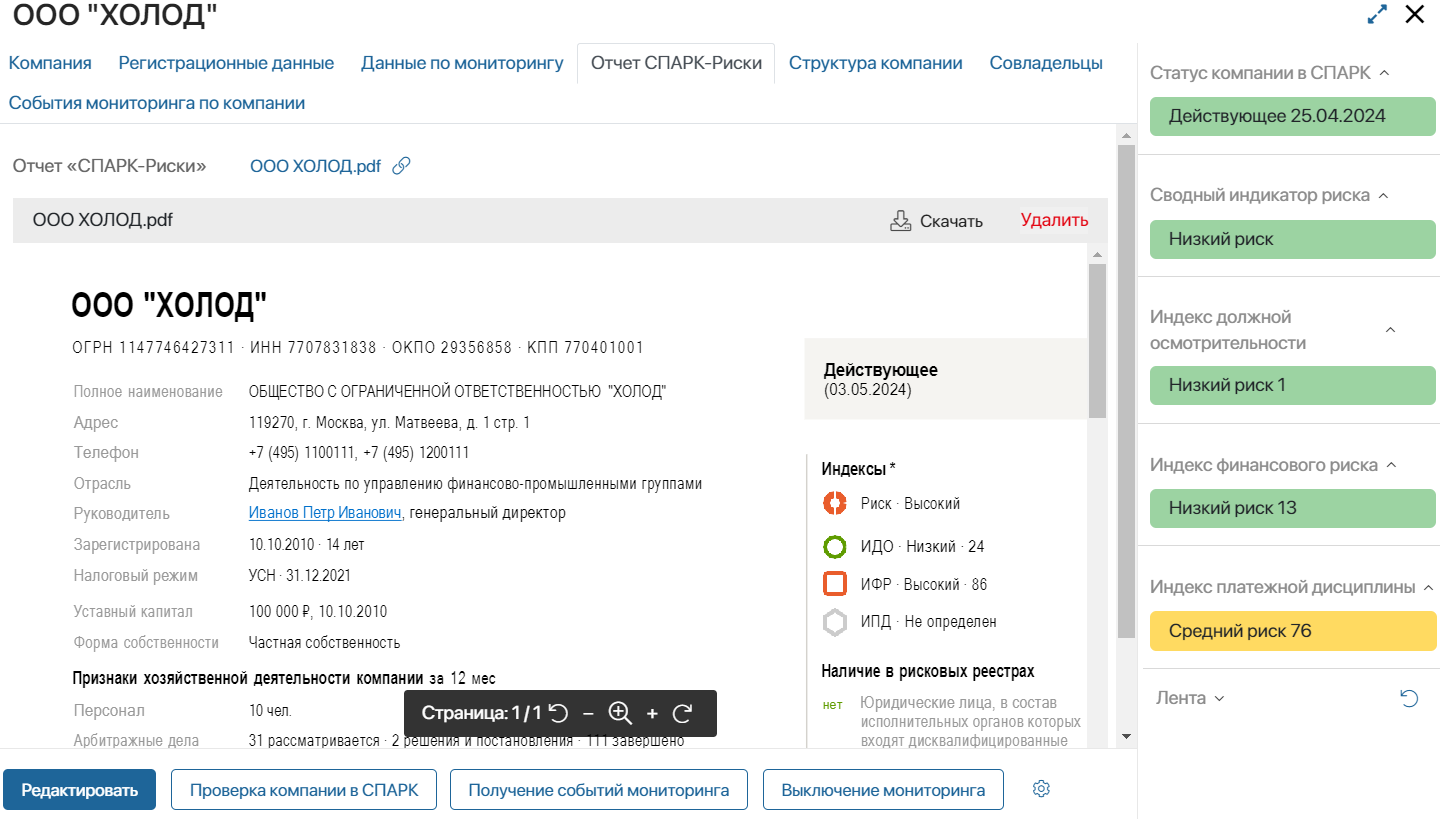Click the Низкий риск 1 badge
This screenshot has height=819, width=1440.
coord(1293,385)
